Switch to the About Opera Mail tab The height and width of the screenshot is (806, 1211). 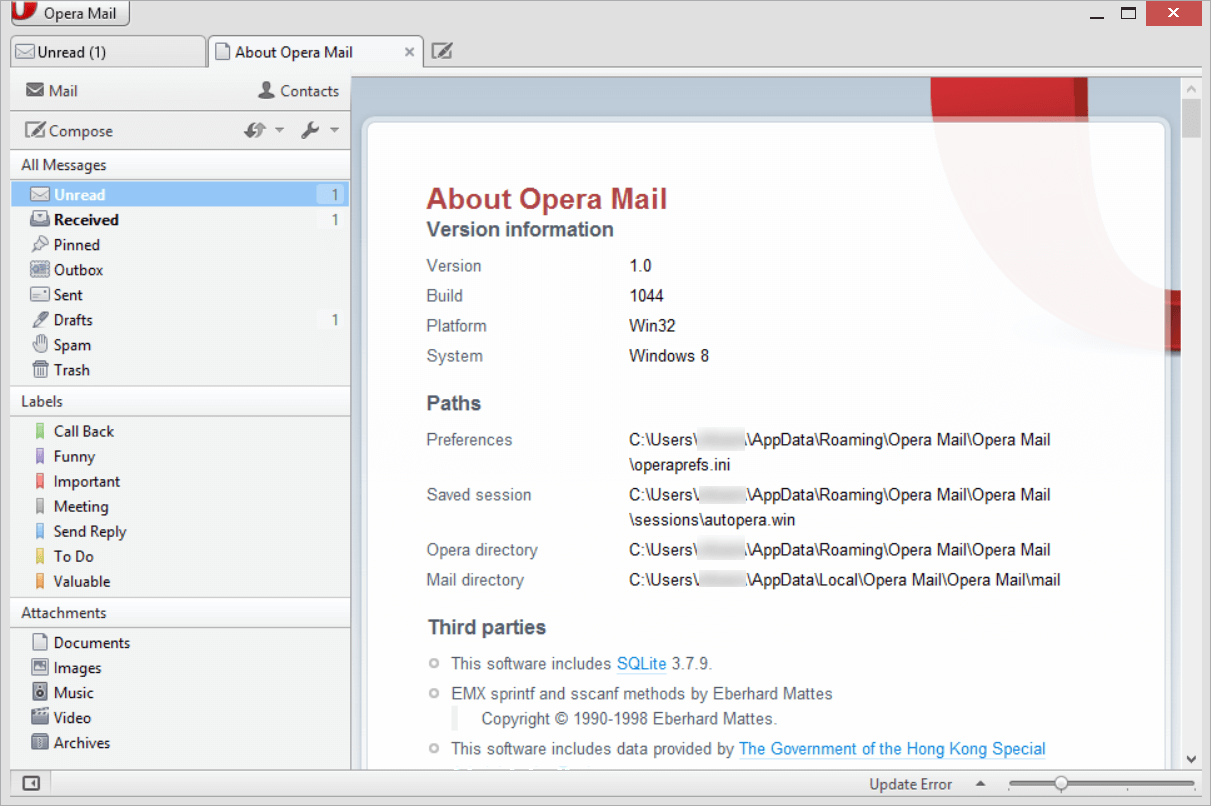[315, 52]
